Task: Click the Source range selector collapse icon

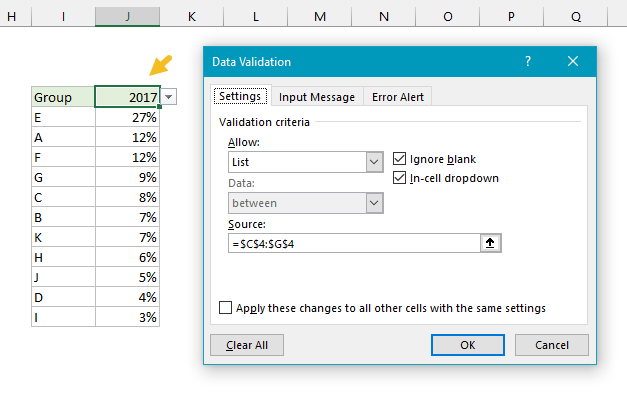Action: tap(490, 244)
